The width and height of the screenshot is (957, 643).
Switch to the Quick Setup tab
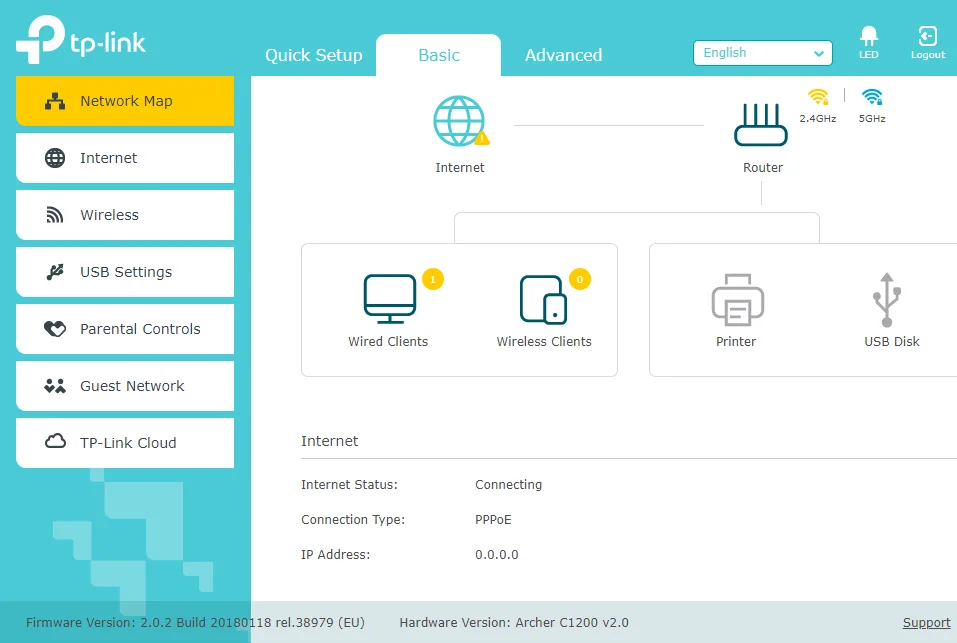tap(314, 55)
